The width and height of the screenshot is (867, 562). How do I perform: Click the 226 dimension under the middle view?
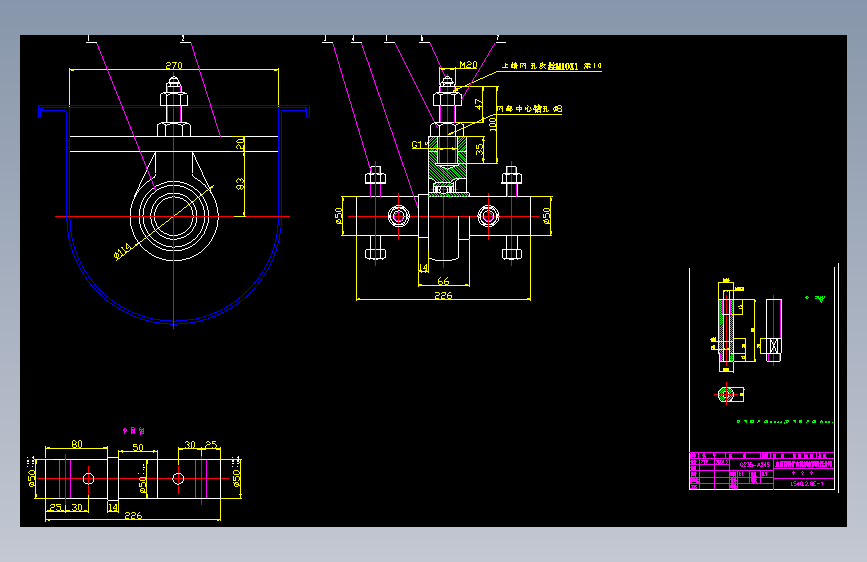click(x=443, y=295)
